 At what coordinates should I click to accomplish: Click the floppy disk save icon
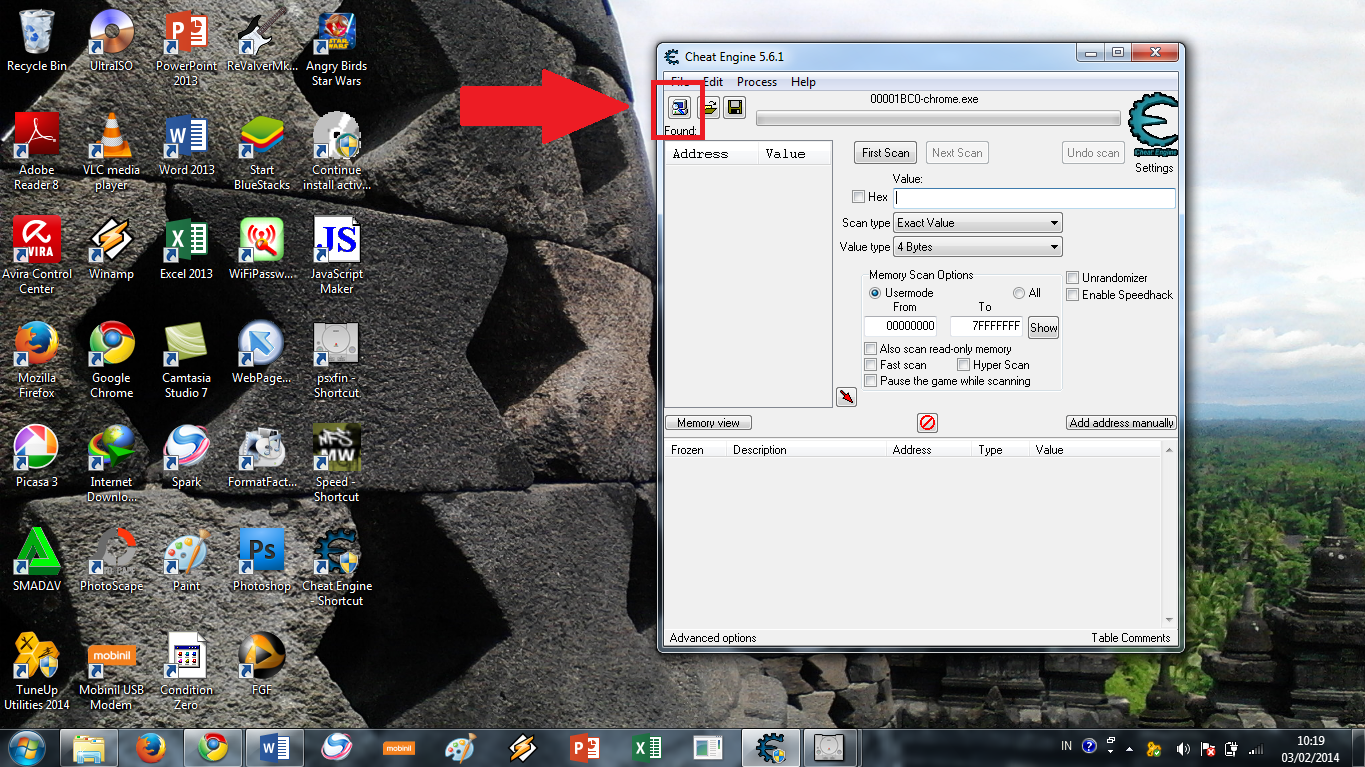coord(735,107)
